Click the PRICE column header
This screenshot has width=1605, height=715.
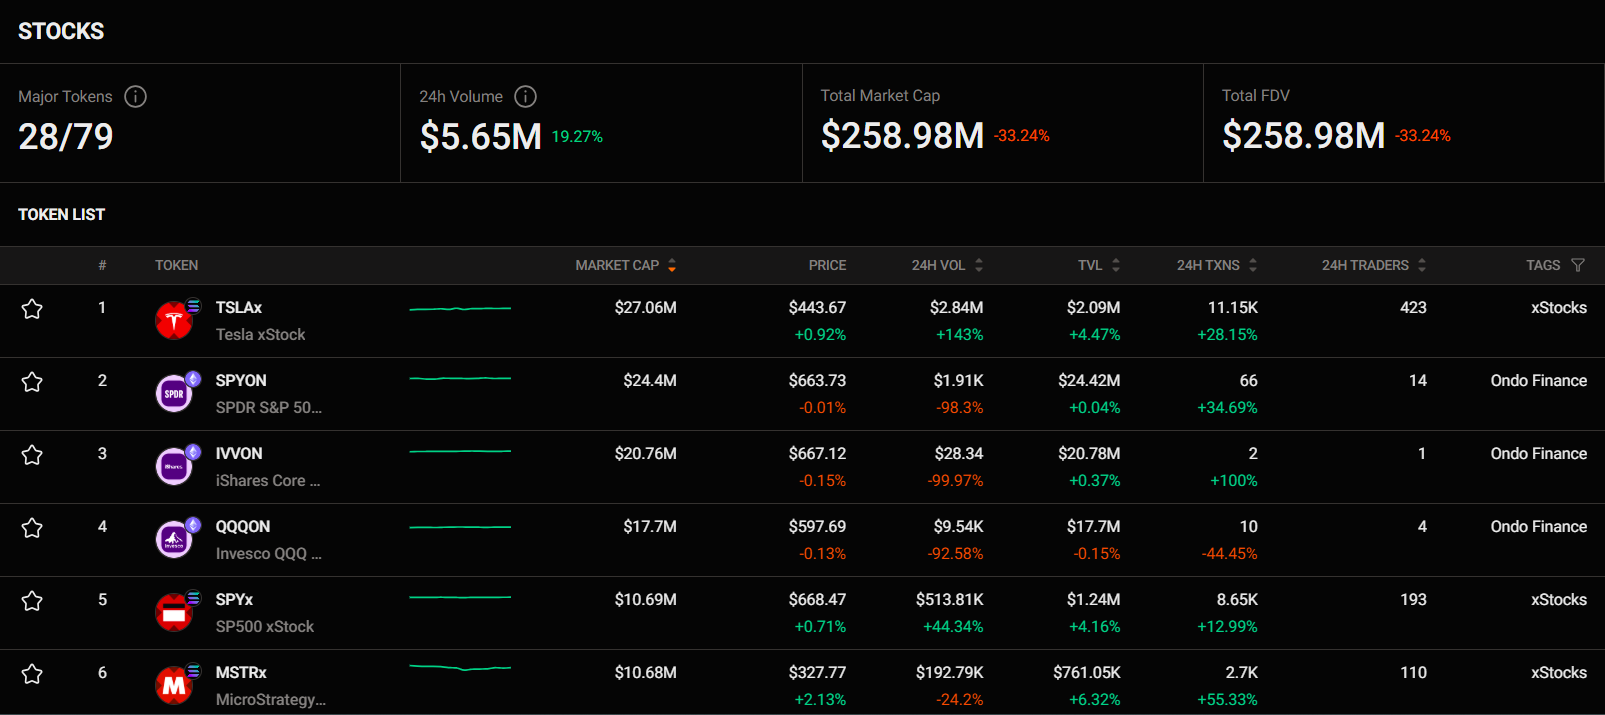click(827, 265)
